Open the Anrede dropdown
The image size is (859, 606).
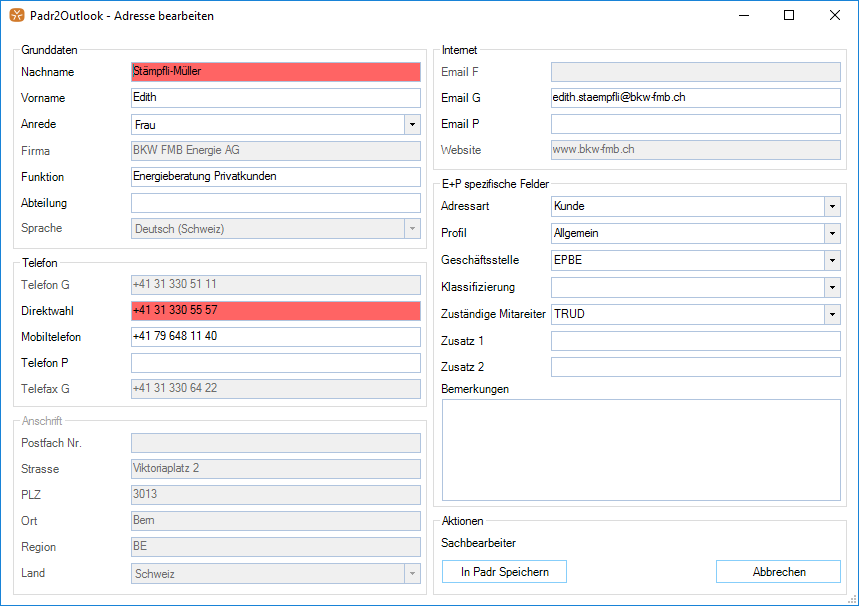click(x=412, y=125)
